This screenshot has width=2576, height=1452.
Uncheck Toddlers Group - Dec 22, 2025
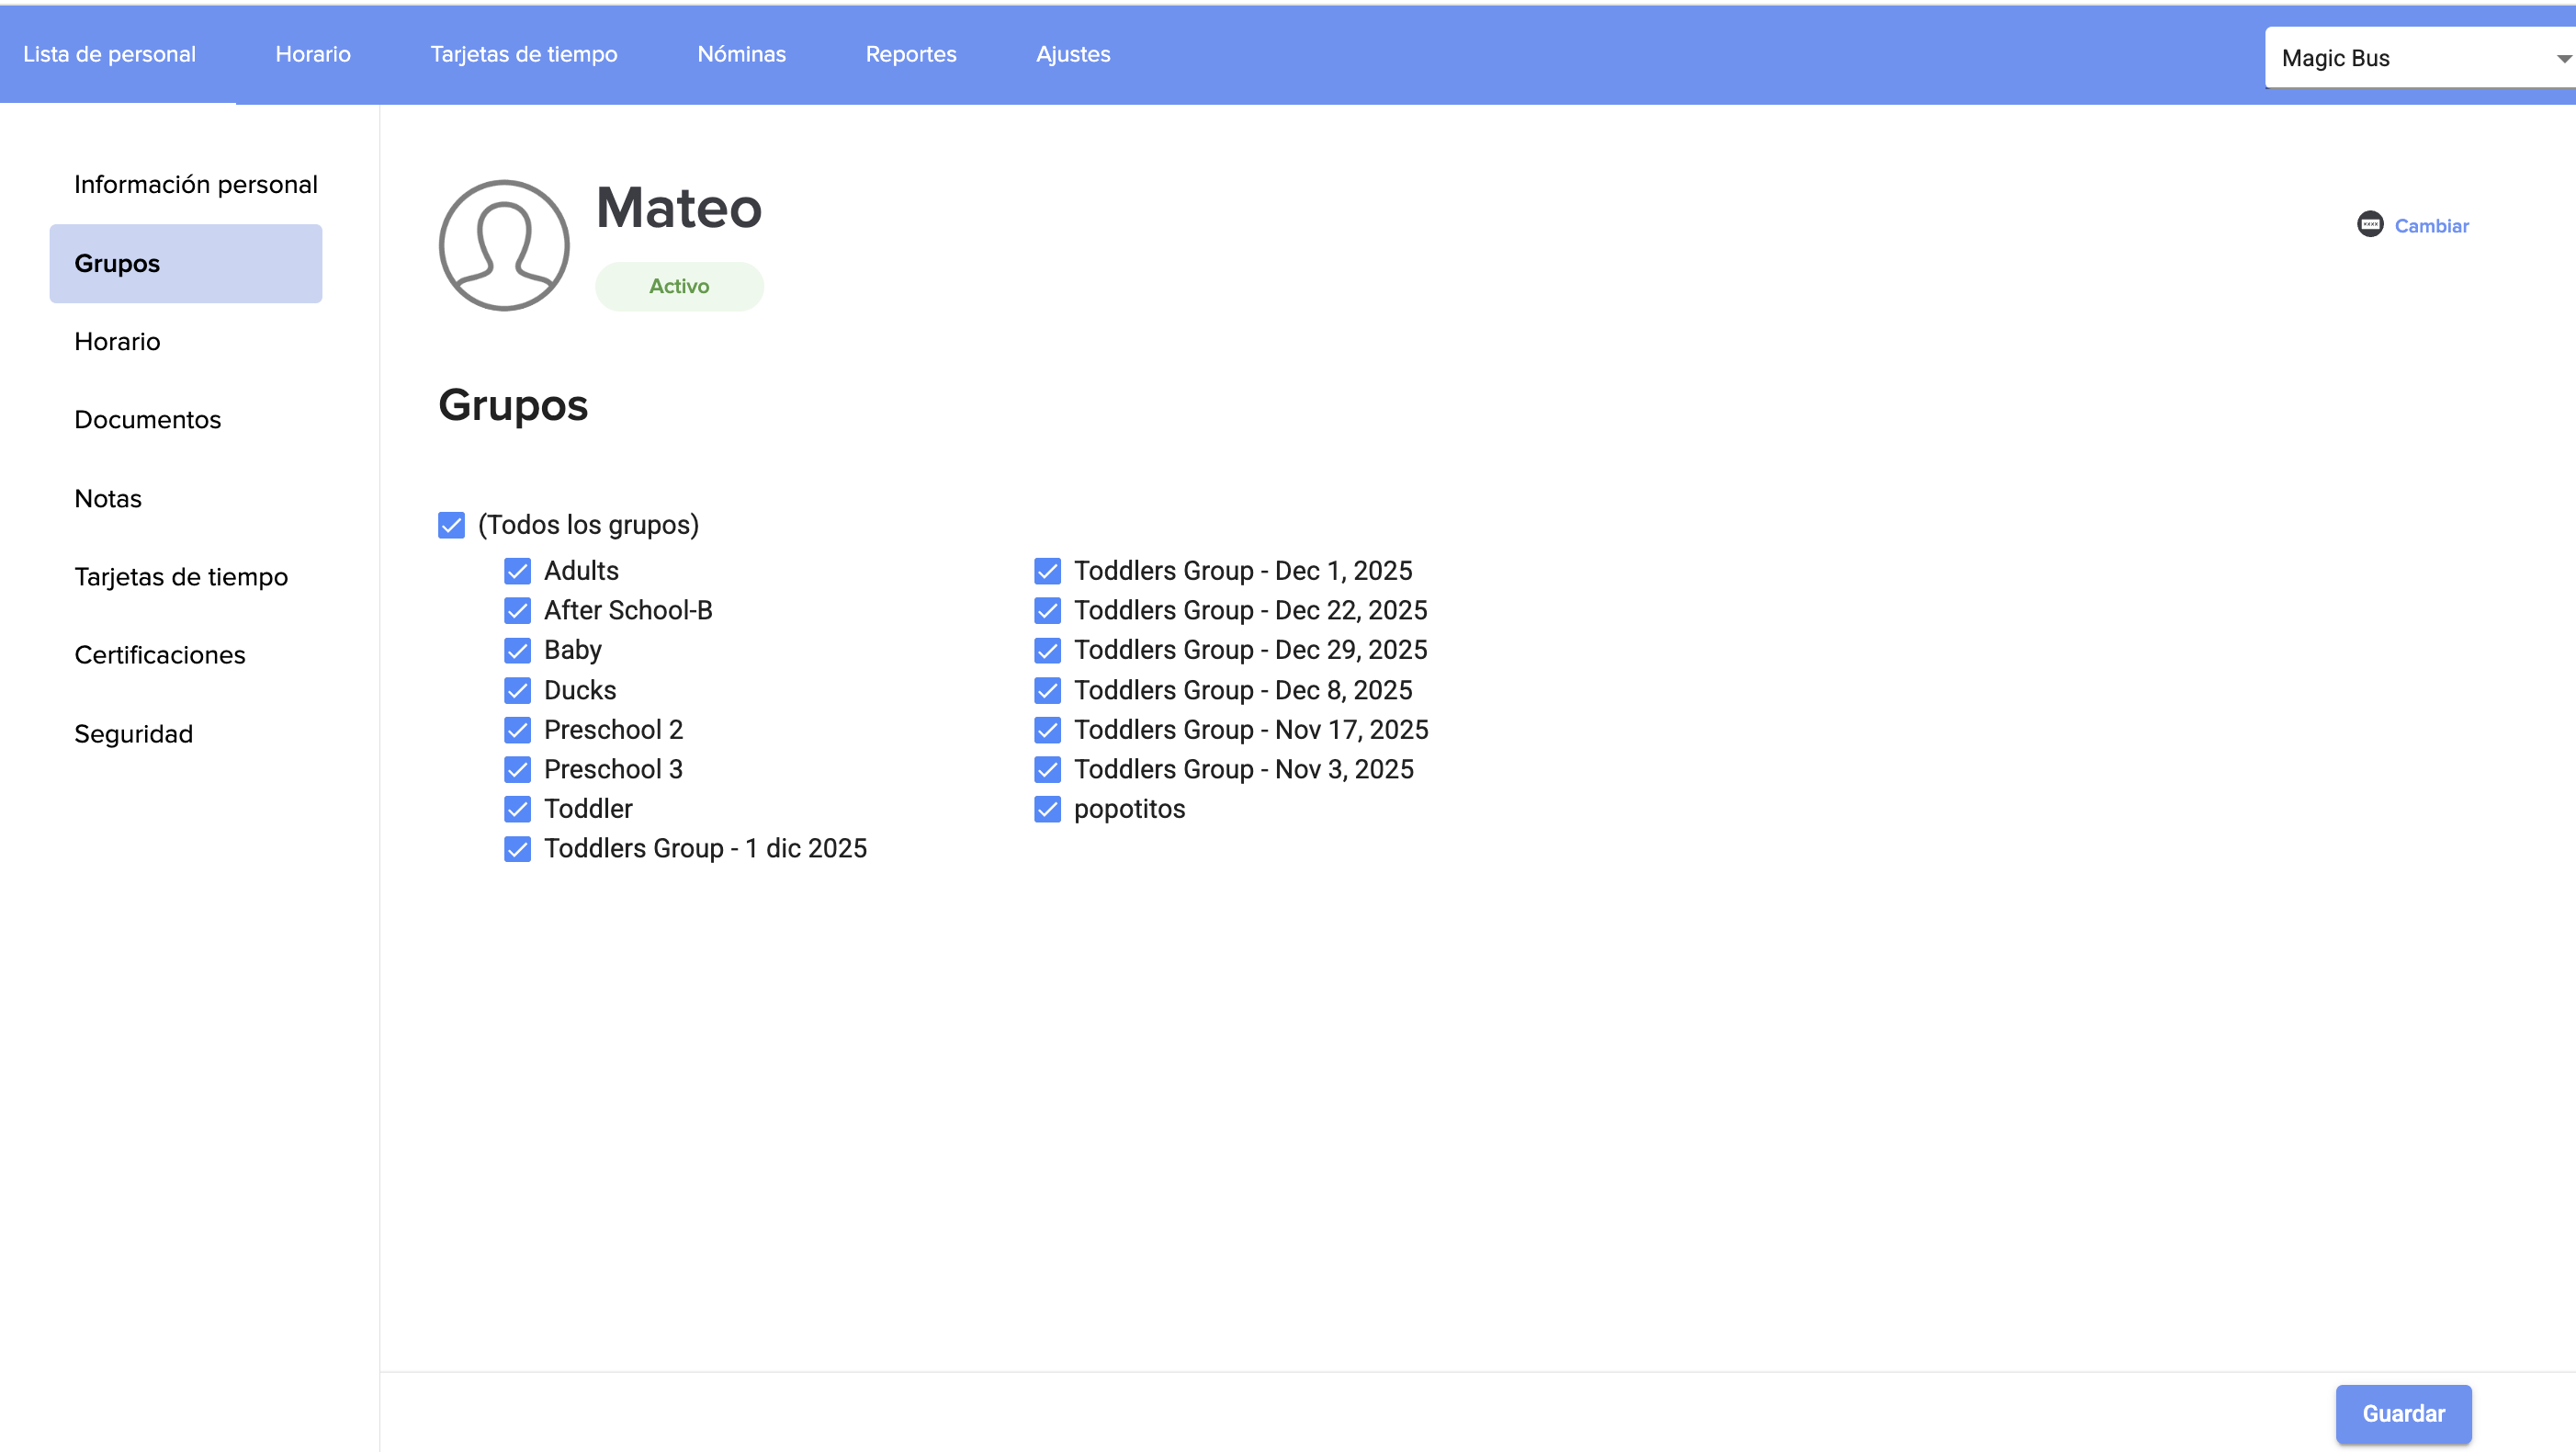click(1047, 610)
